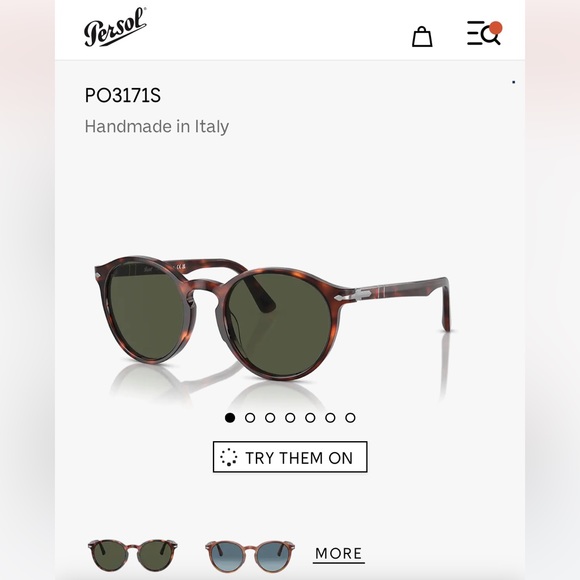Select the fifth carousel dot
This screenshot has height=580, width=580.
click(310, 418)
